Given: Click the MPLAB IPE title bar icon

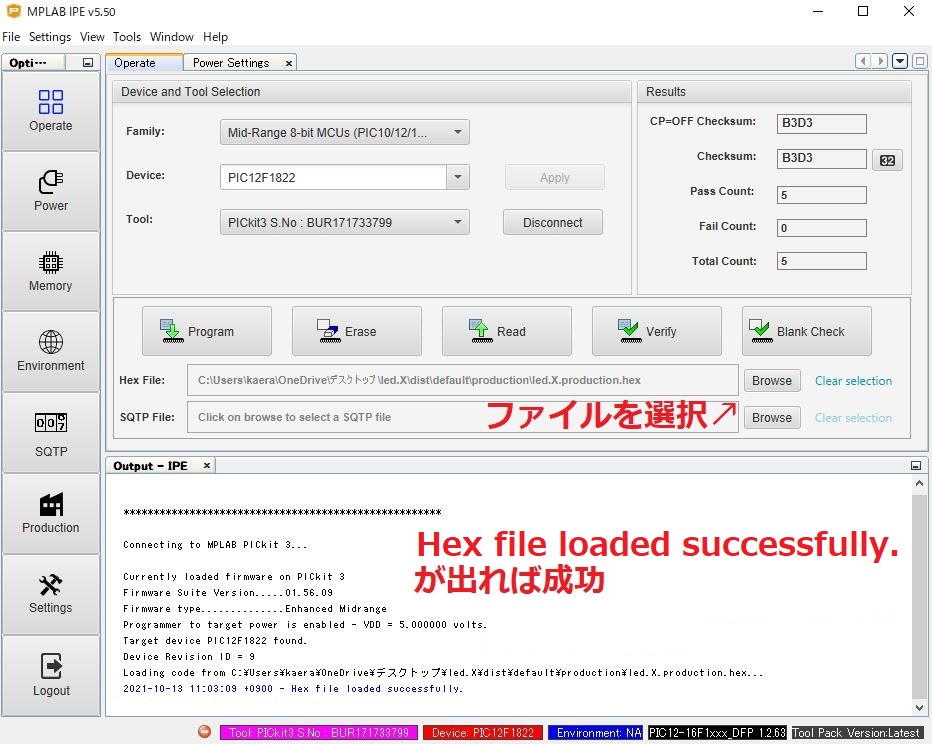Looking at the screenshot, I should 13,11.
